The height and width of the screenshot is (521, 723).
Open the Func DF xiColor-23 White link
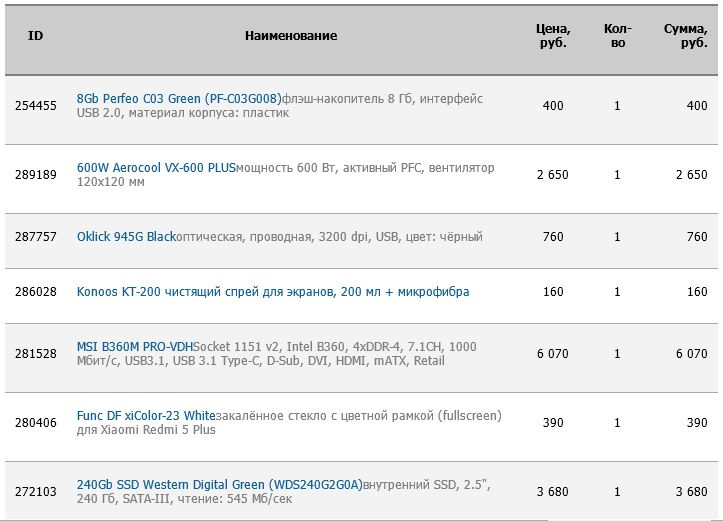tap(146, 415)
